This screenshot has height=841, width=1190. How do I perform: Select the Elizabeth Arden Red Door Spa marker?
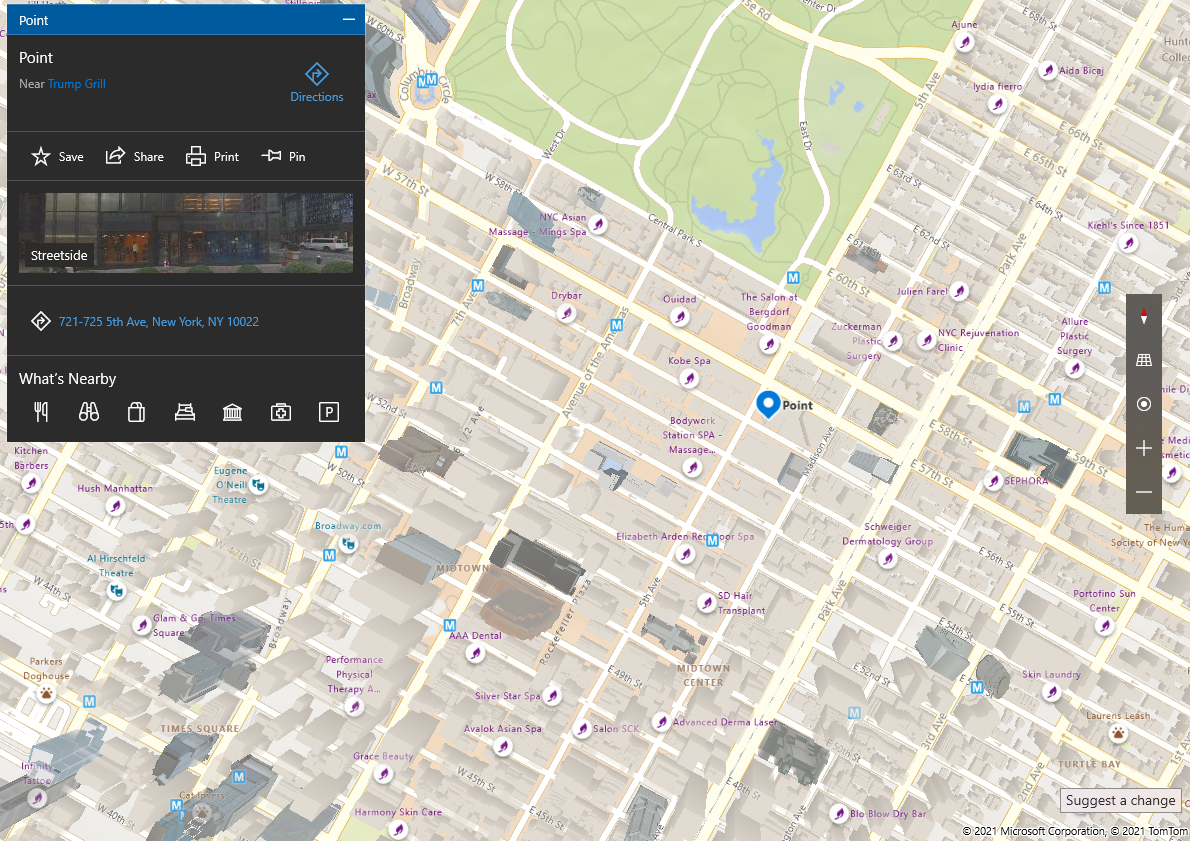685,553
